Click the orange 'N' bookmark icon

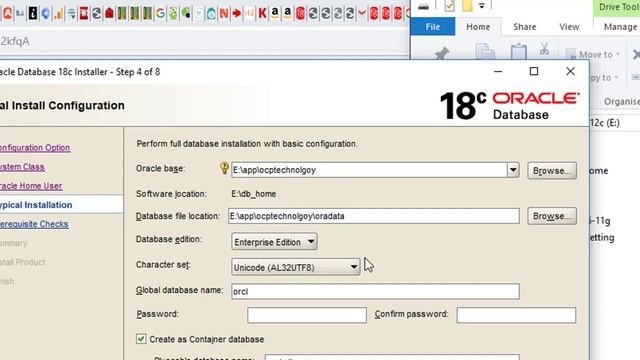click(x=224, y=13)
